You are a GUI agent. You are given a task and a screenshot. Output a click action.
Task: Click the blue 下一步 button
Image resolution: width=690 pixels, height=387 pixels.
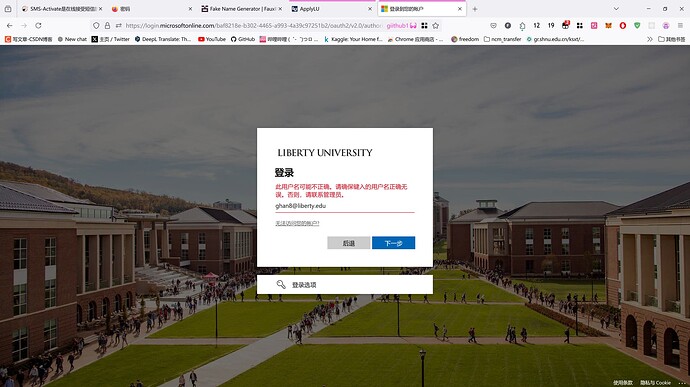coord(393,243)
